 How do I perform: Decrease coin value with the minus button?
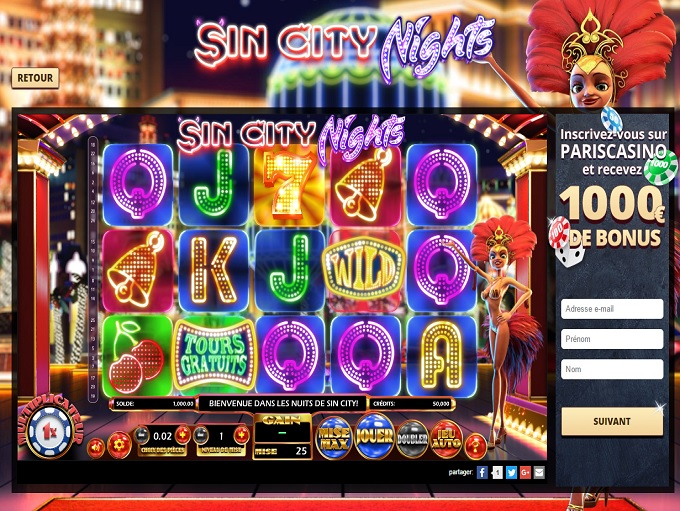142,435
